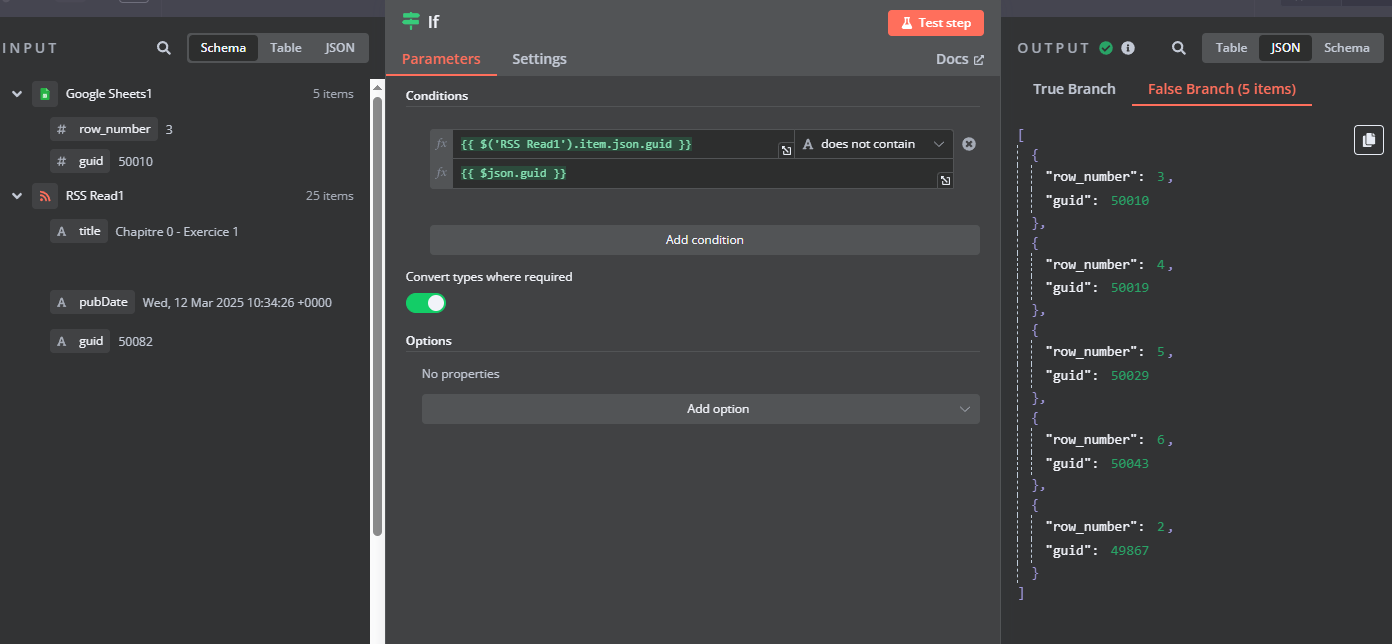Toggle Convert types where required switch

[x=426, y=303]
